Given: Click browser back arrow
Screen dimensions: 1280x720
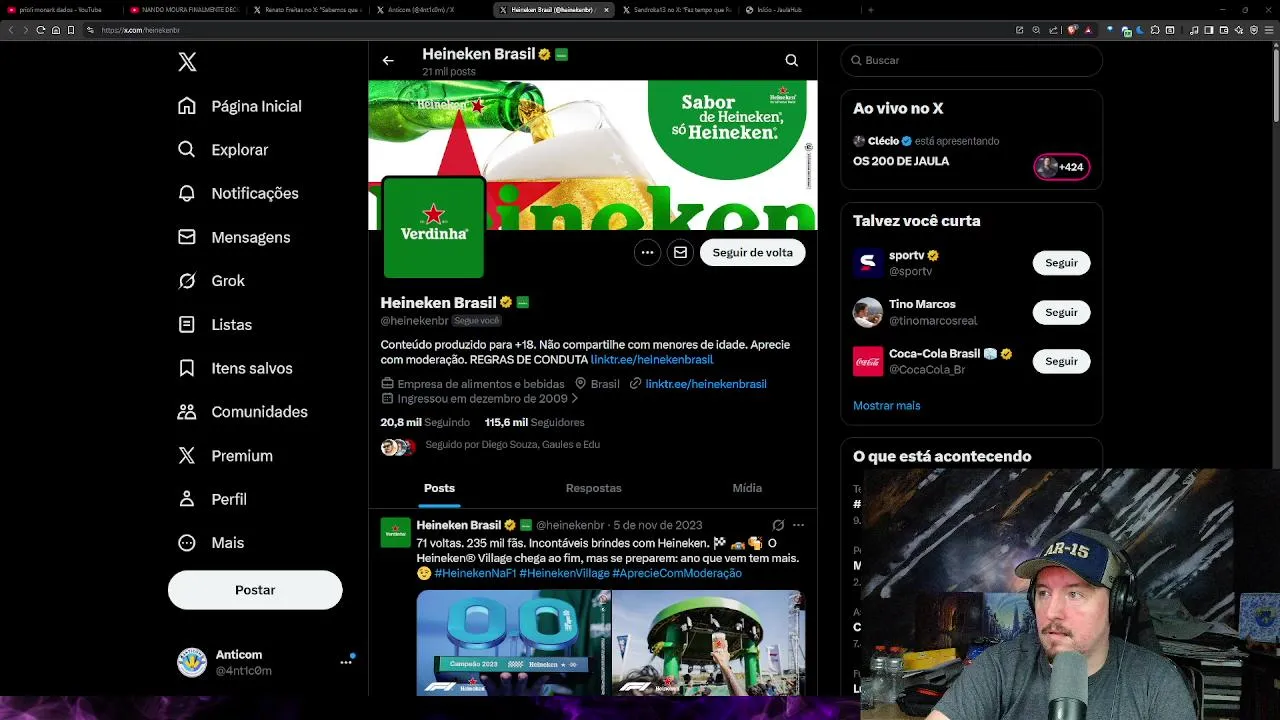Looking at the screenshot, I should tap(11, 30).
